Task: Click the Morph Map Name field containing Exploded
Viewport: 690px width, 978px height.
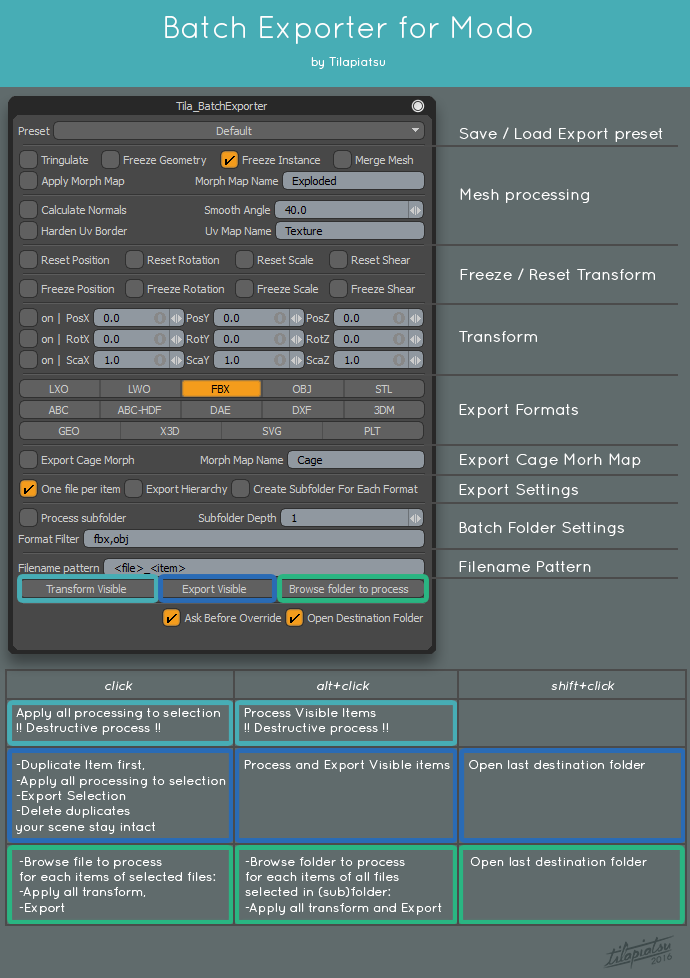Action: (x=353, y=181)
